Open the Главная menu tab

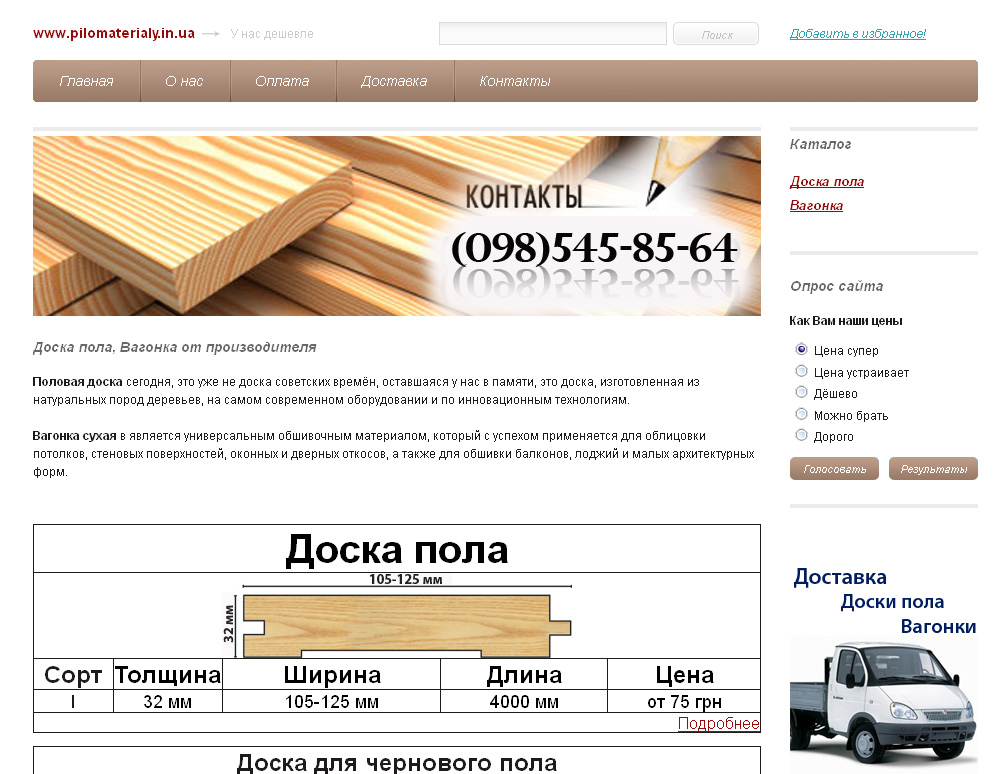pyautogui.click(x=86, y=81)
